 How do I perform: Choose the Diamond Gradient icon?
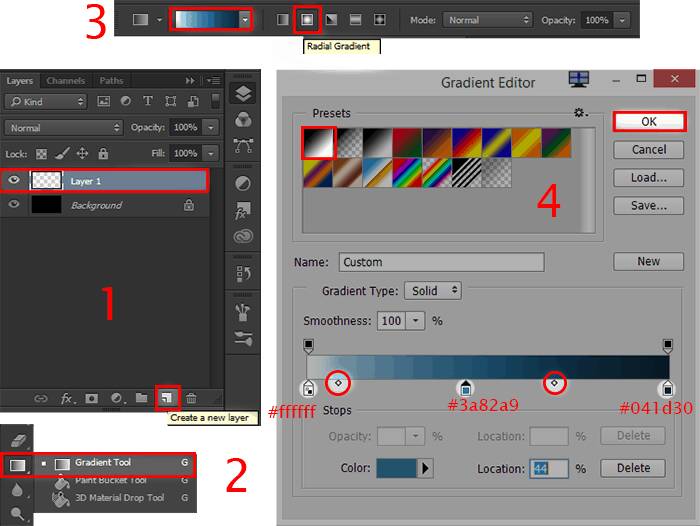pyautogui.click(x=380, y=19)
